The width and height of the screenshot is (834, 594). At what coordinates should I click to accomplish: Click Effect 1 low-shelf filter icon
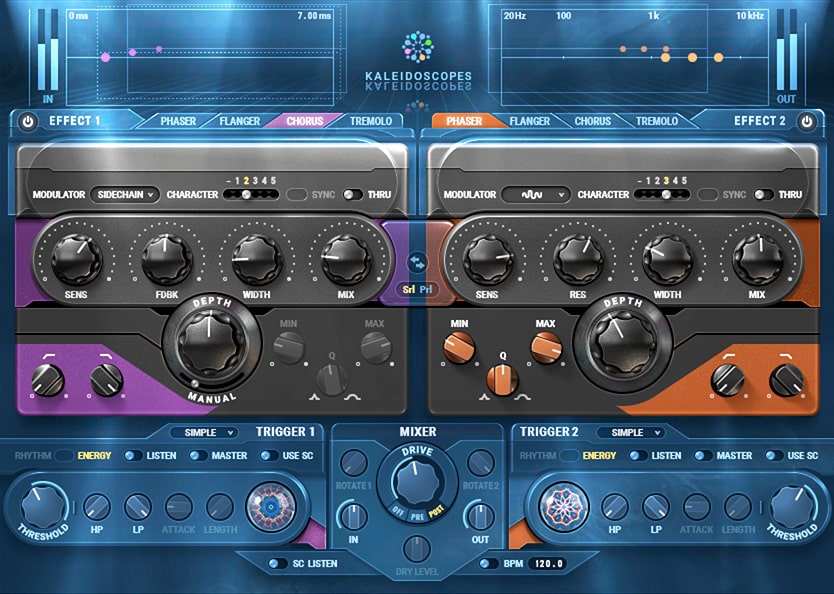pyautogui.click(x=51, y=355)
